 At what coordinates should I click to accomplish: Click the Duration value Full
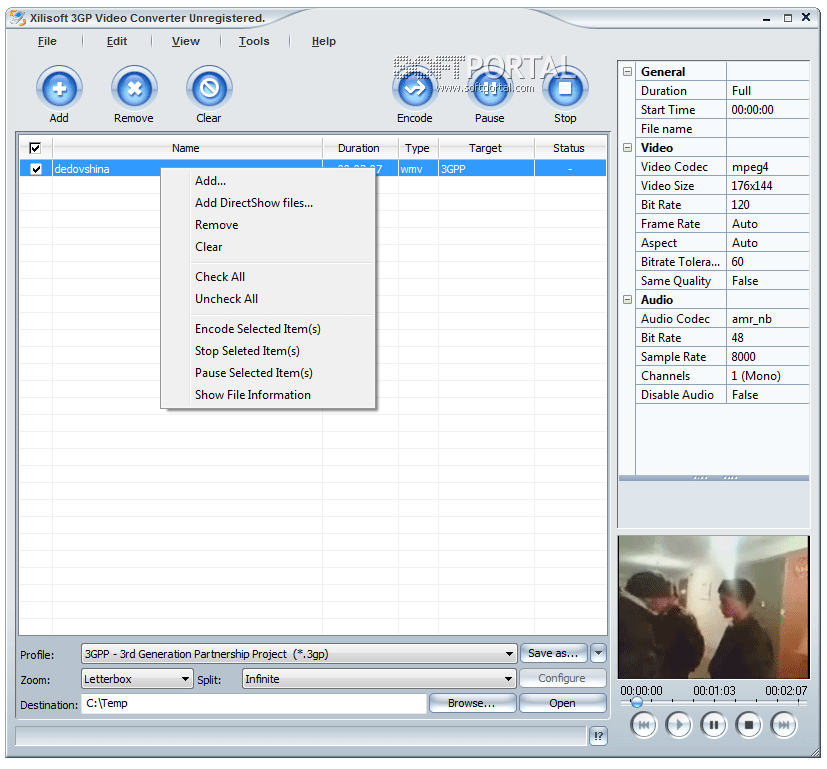click(767, 91)
